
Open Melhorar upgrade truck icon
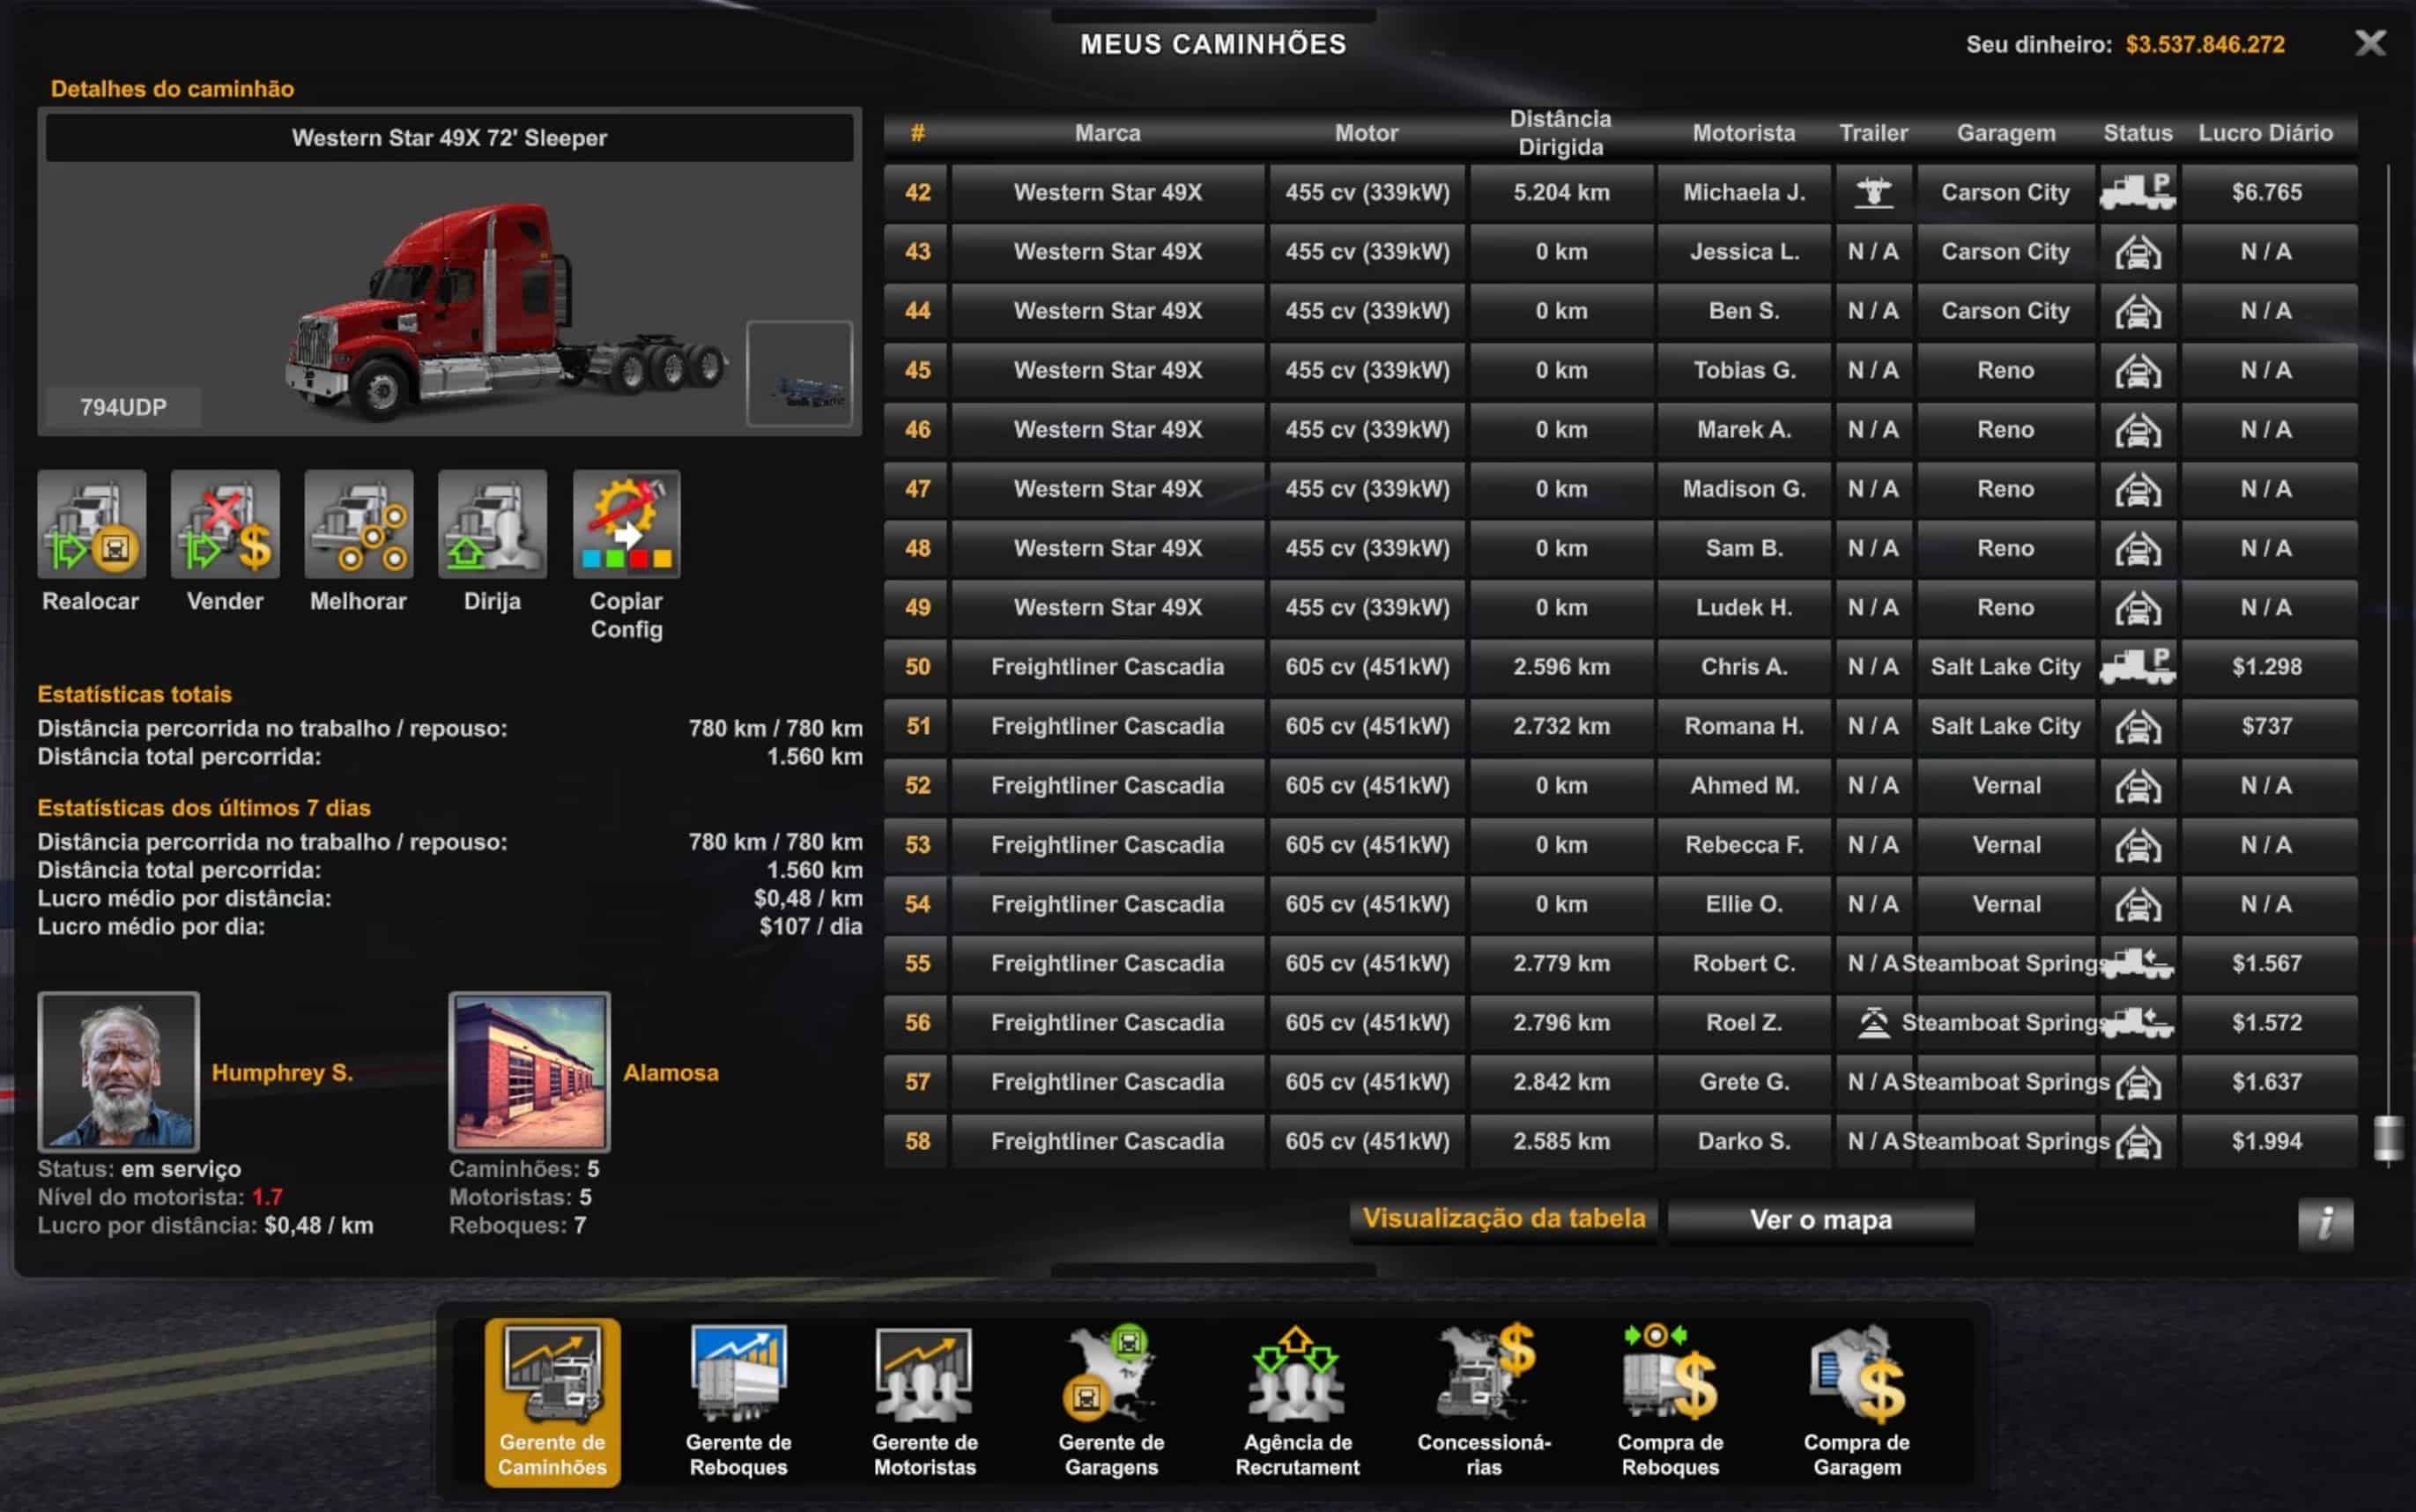point(358,524)
